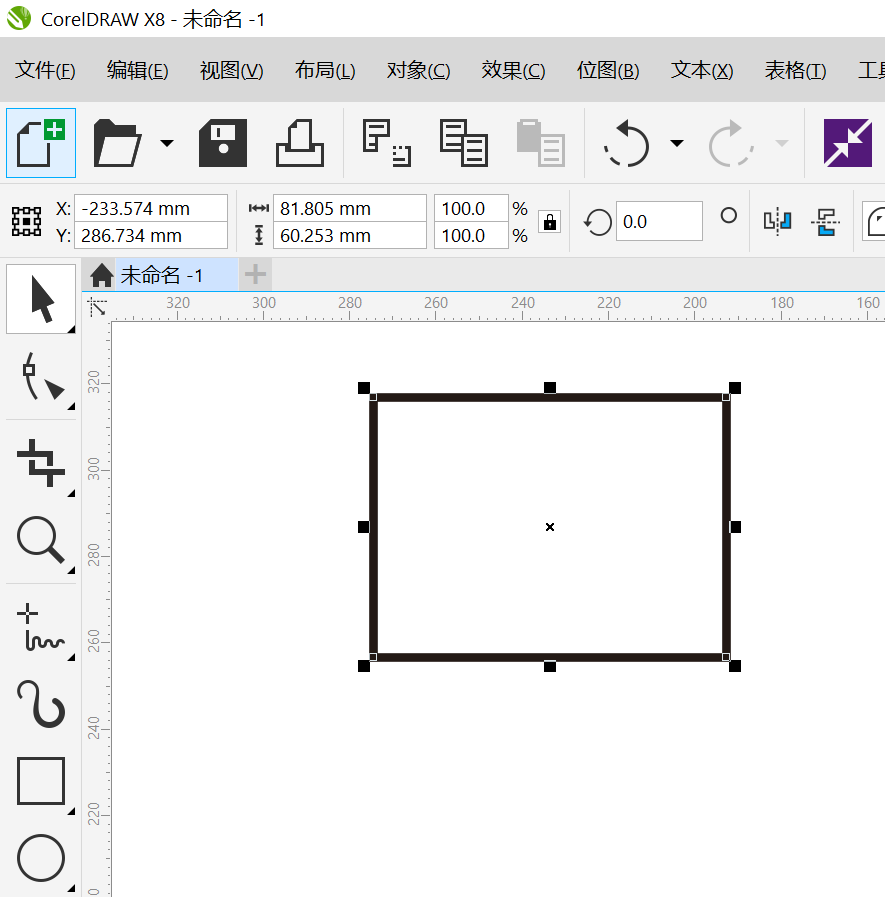Click the rotation angle input field
Image resolution: width=885 pixels, height=897 pixels.
click(659, 222)
